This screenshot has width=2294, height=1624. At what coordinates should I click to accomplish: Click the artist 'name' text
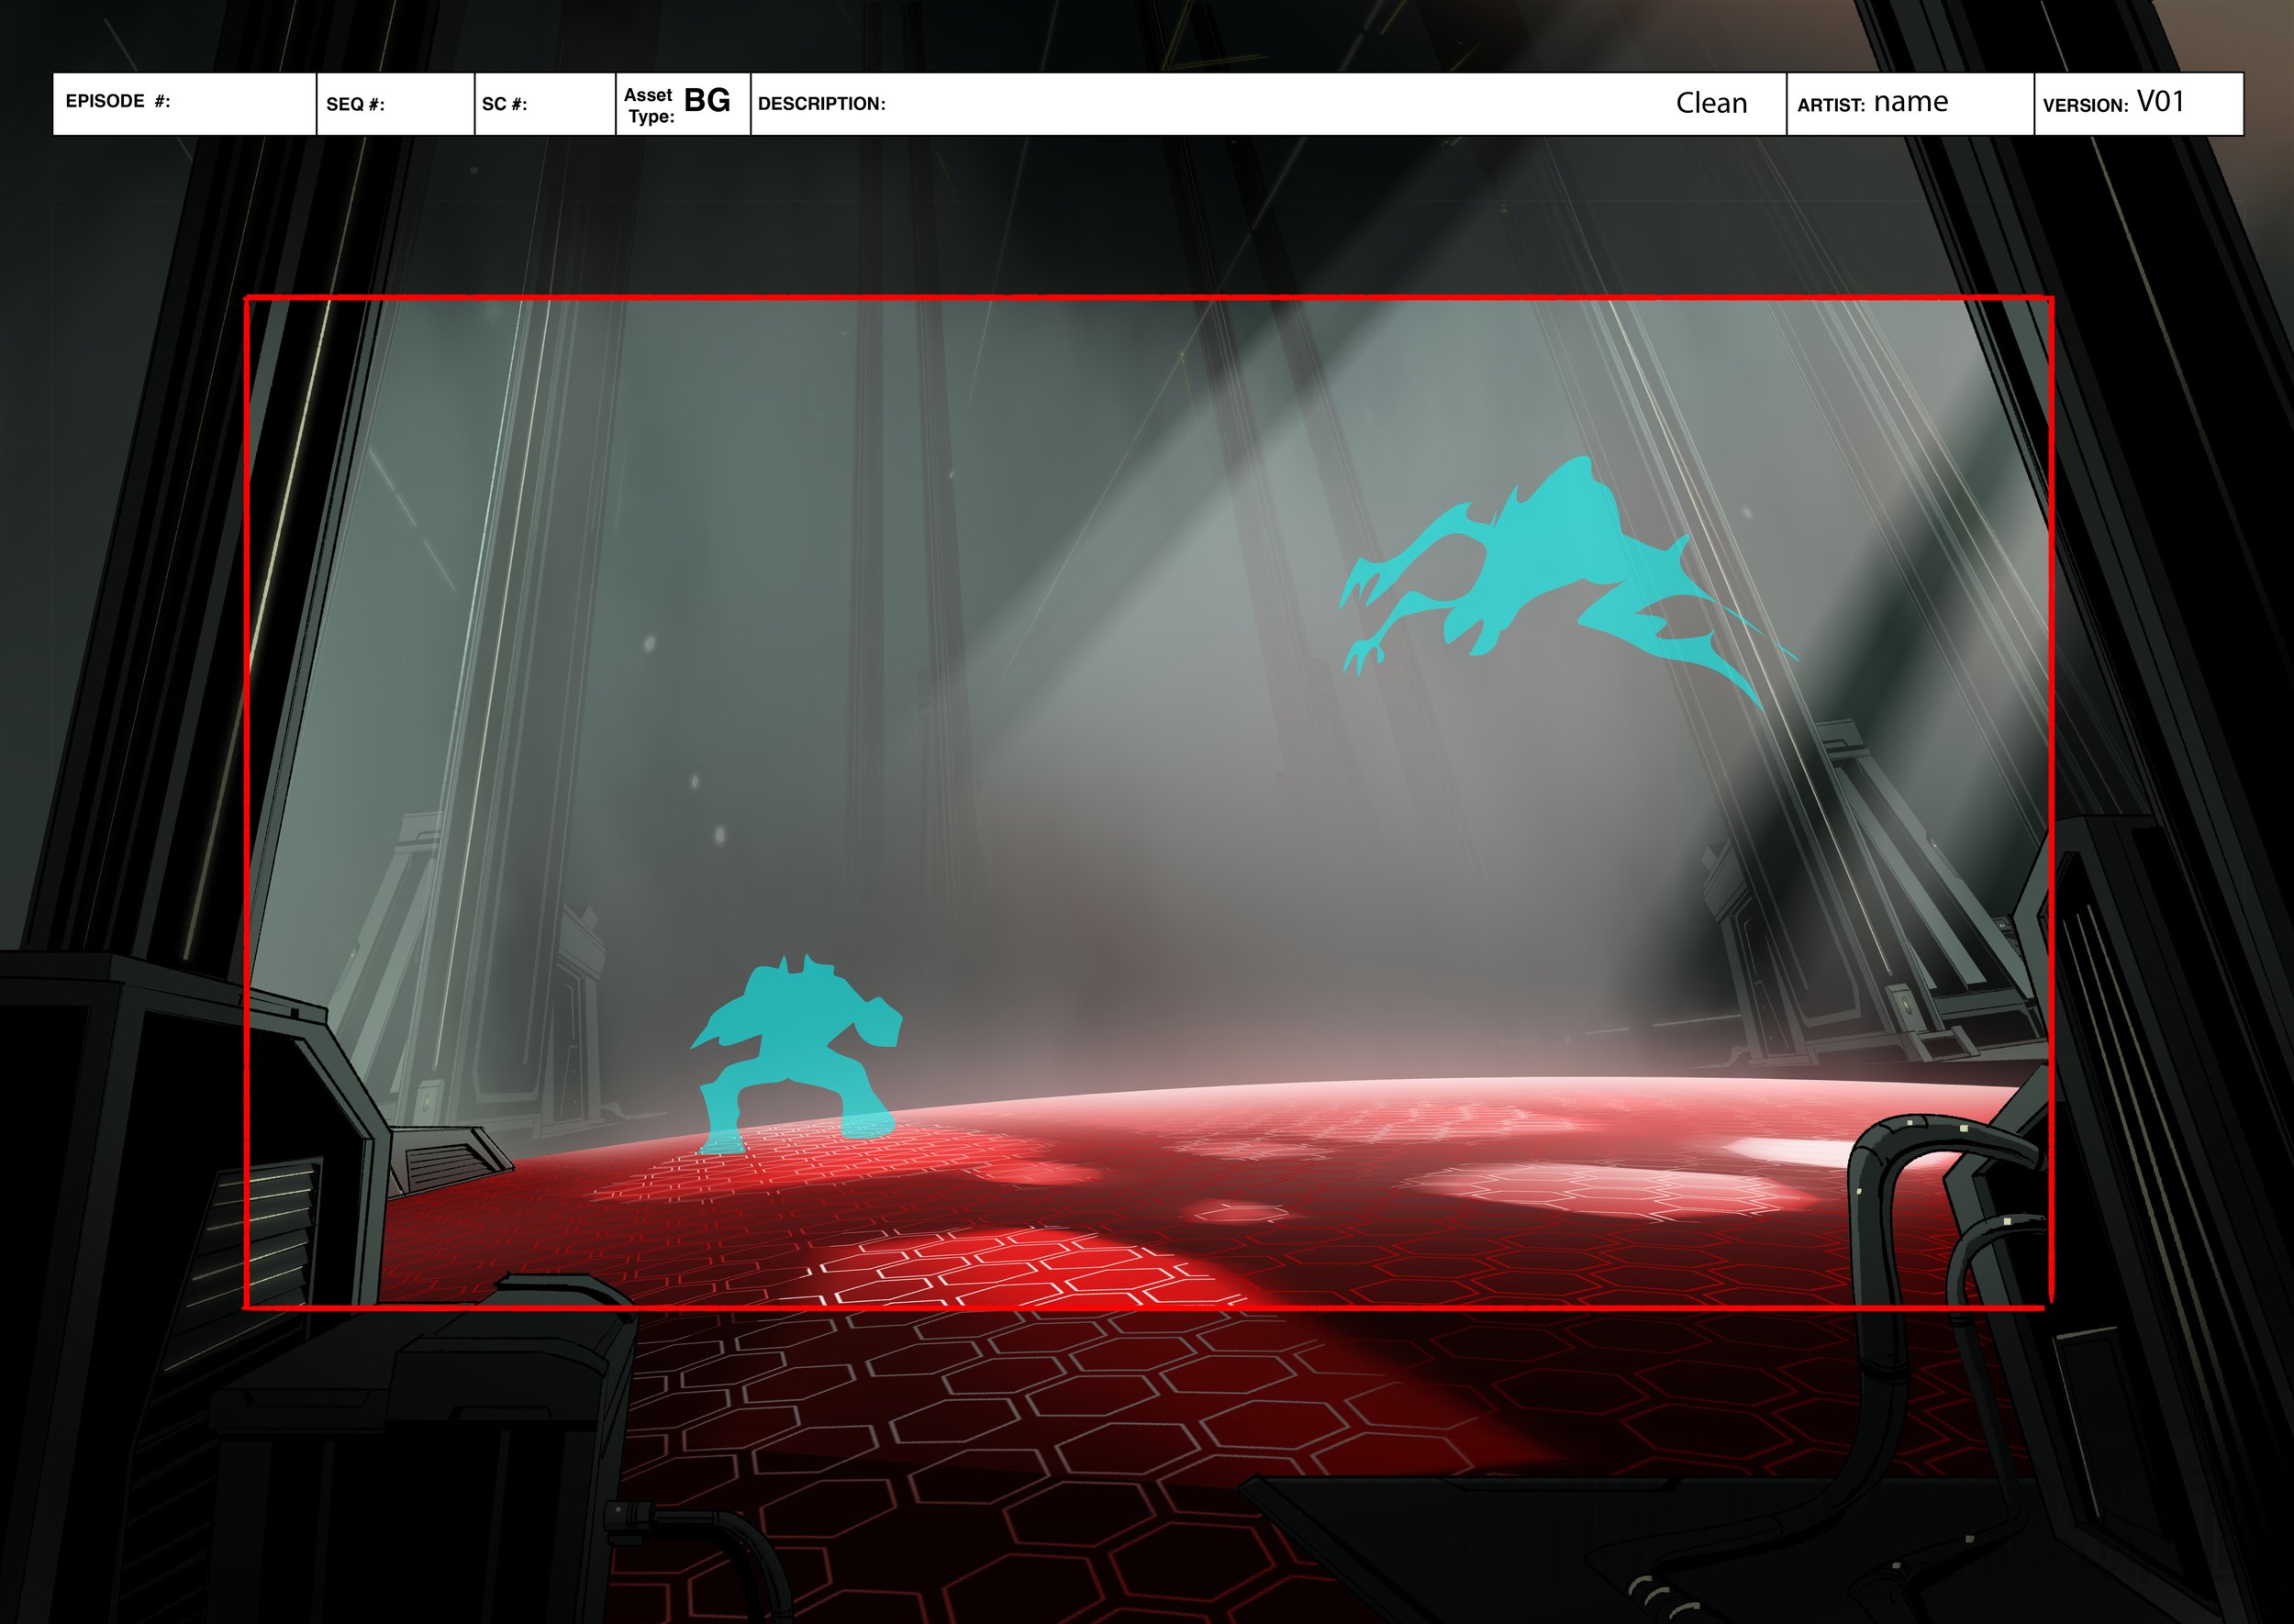tap(1910, 102)
